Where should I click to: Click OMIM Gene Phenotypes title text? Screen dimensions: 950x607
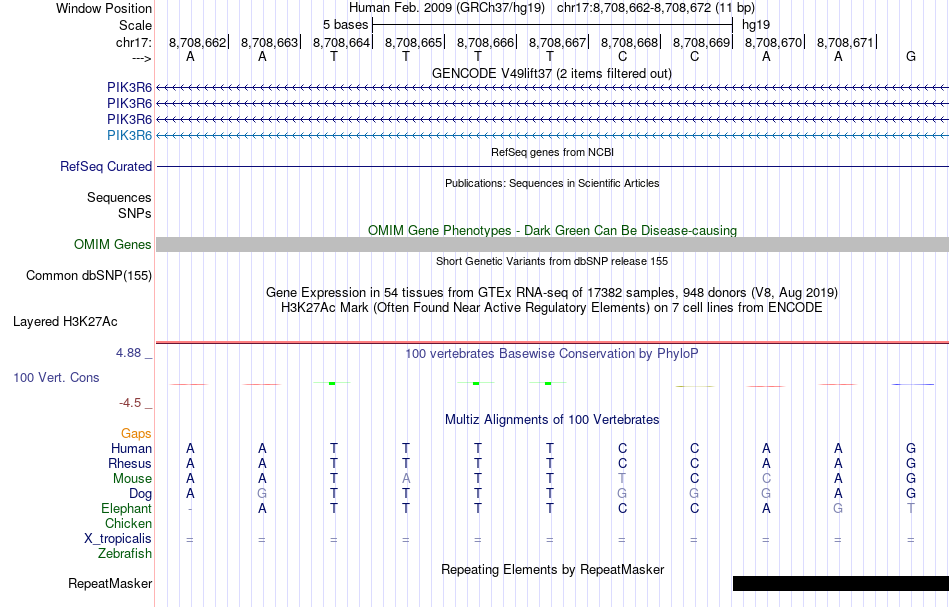[x=552, y=231]
